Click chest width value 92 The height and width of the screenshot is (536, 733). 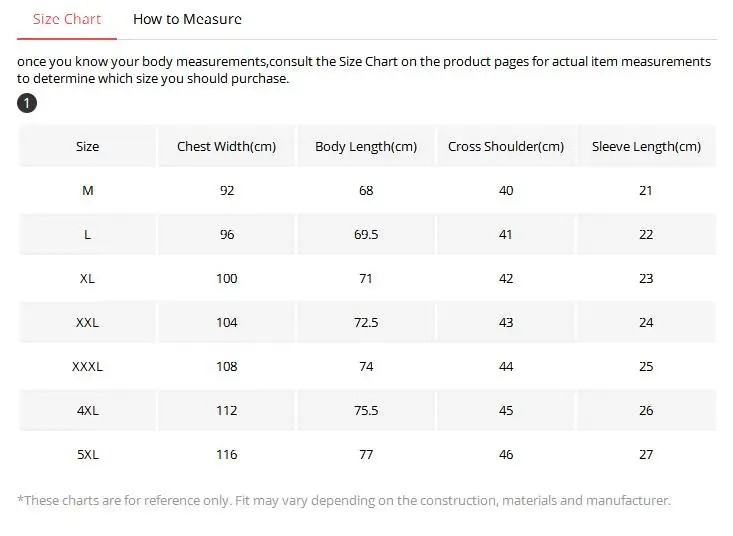(x=227, y=190)
